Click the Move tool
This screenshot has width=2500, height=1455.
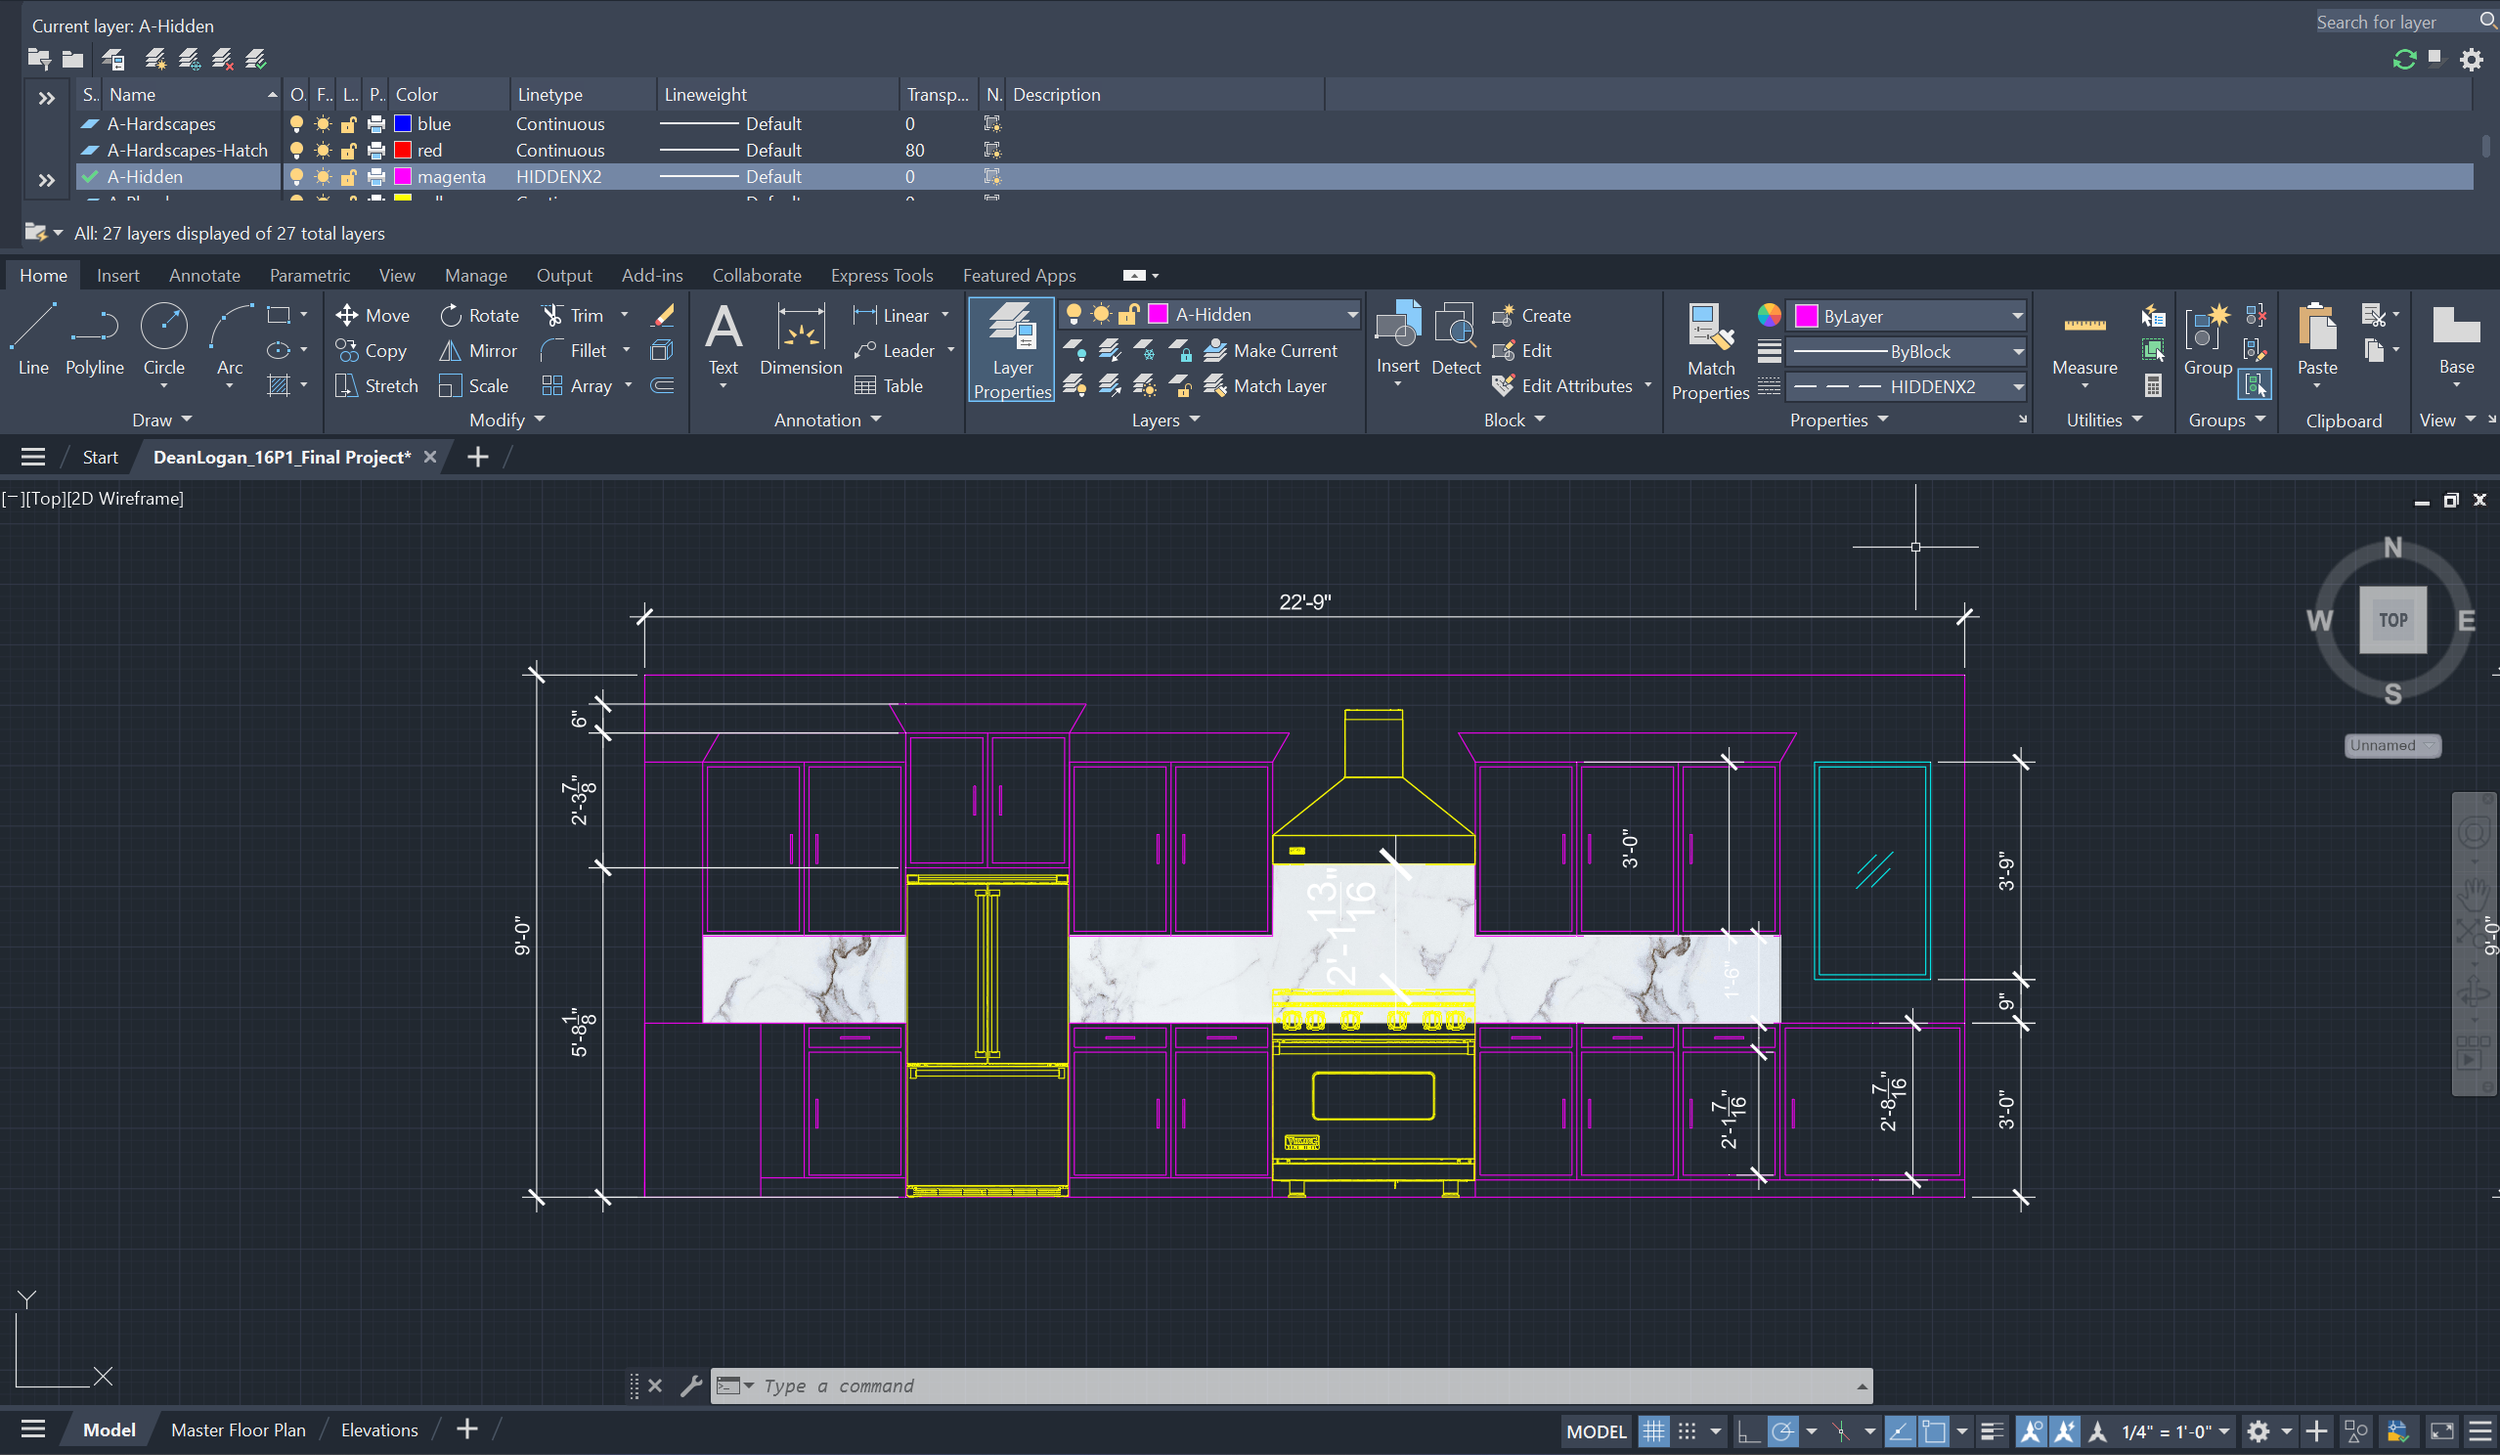(x=373, y=315)
